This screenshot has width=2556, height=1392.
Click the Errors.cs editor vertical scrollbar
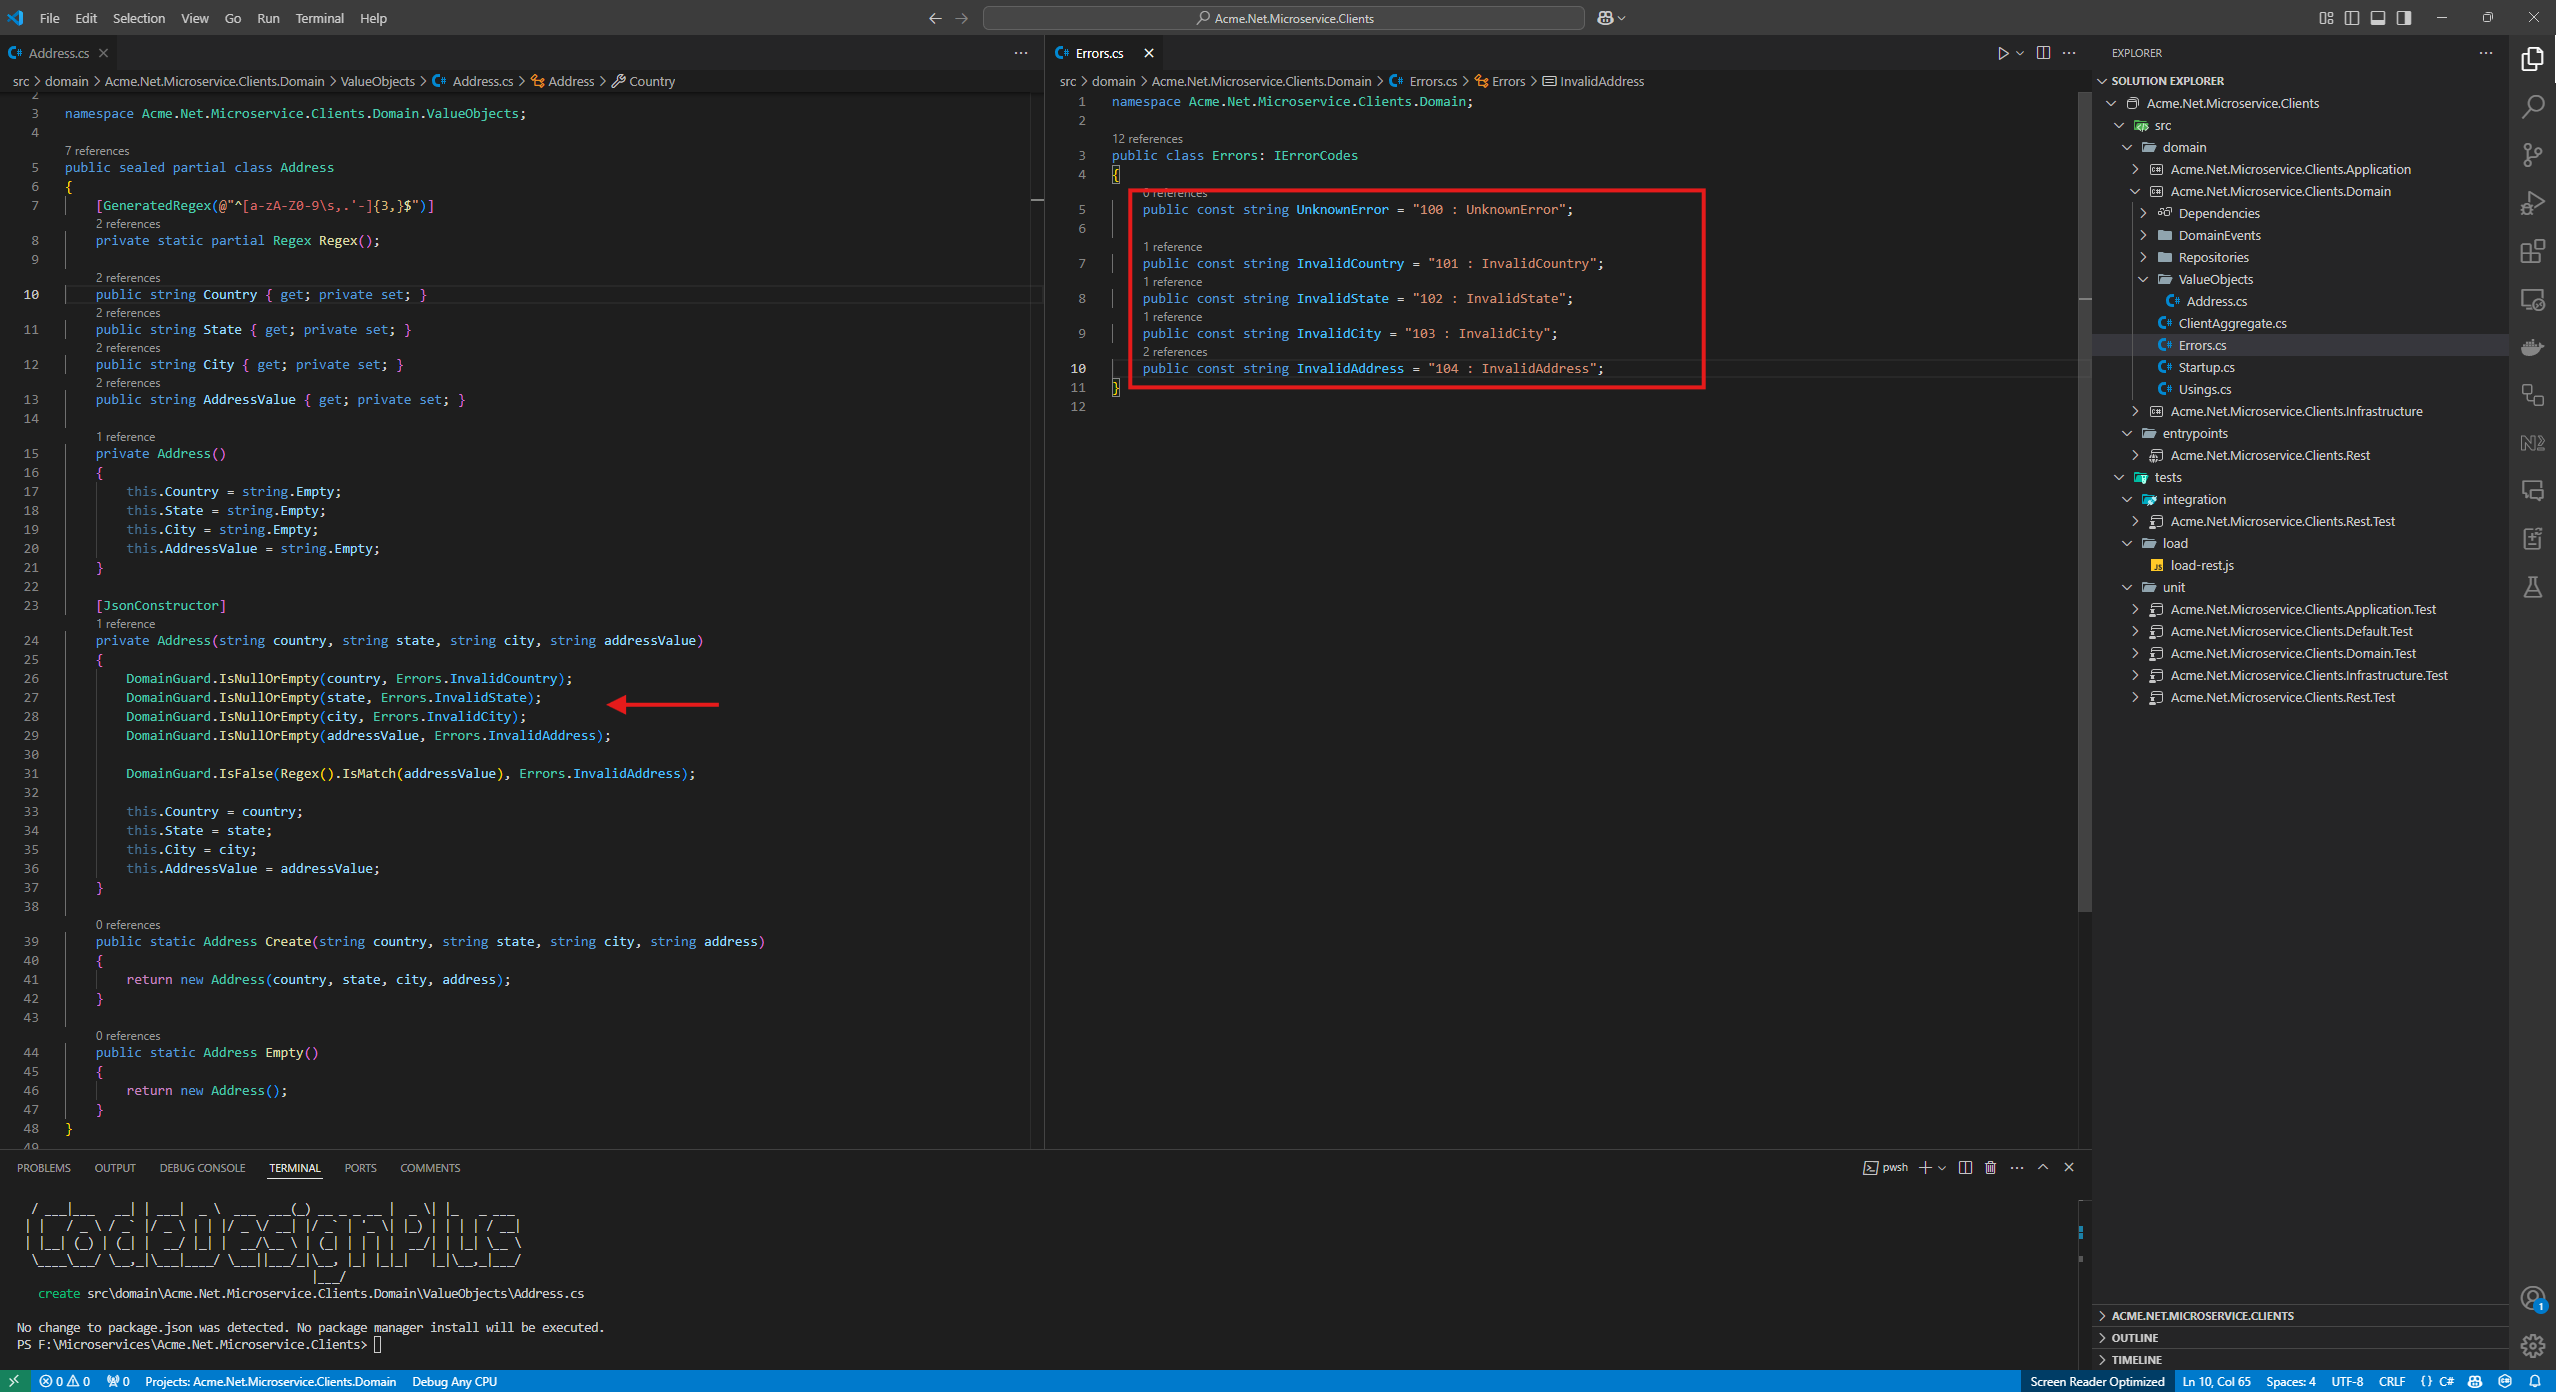pyautogui.click(x=2084, y=500)
